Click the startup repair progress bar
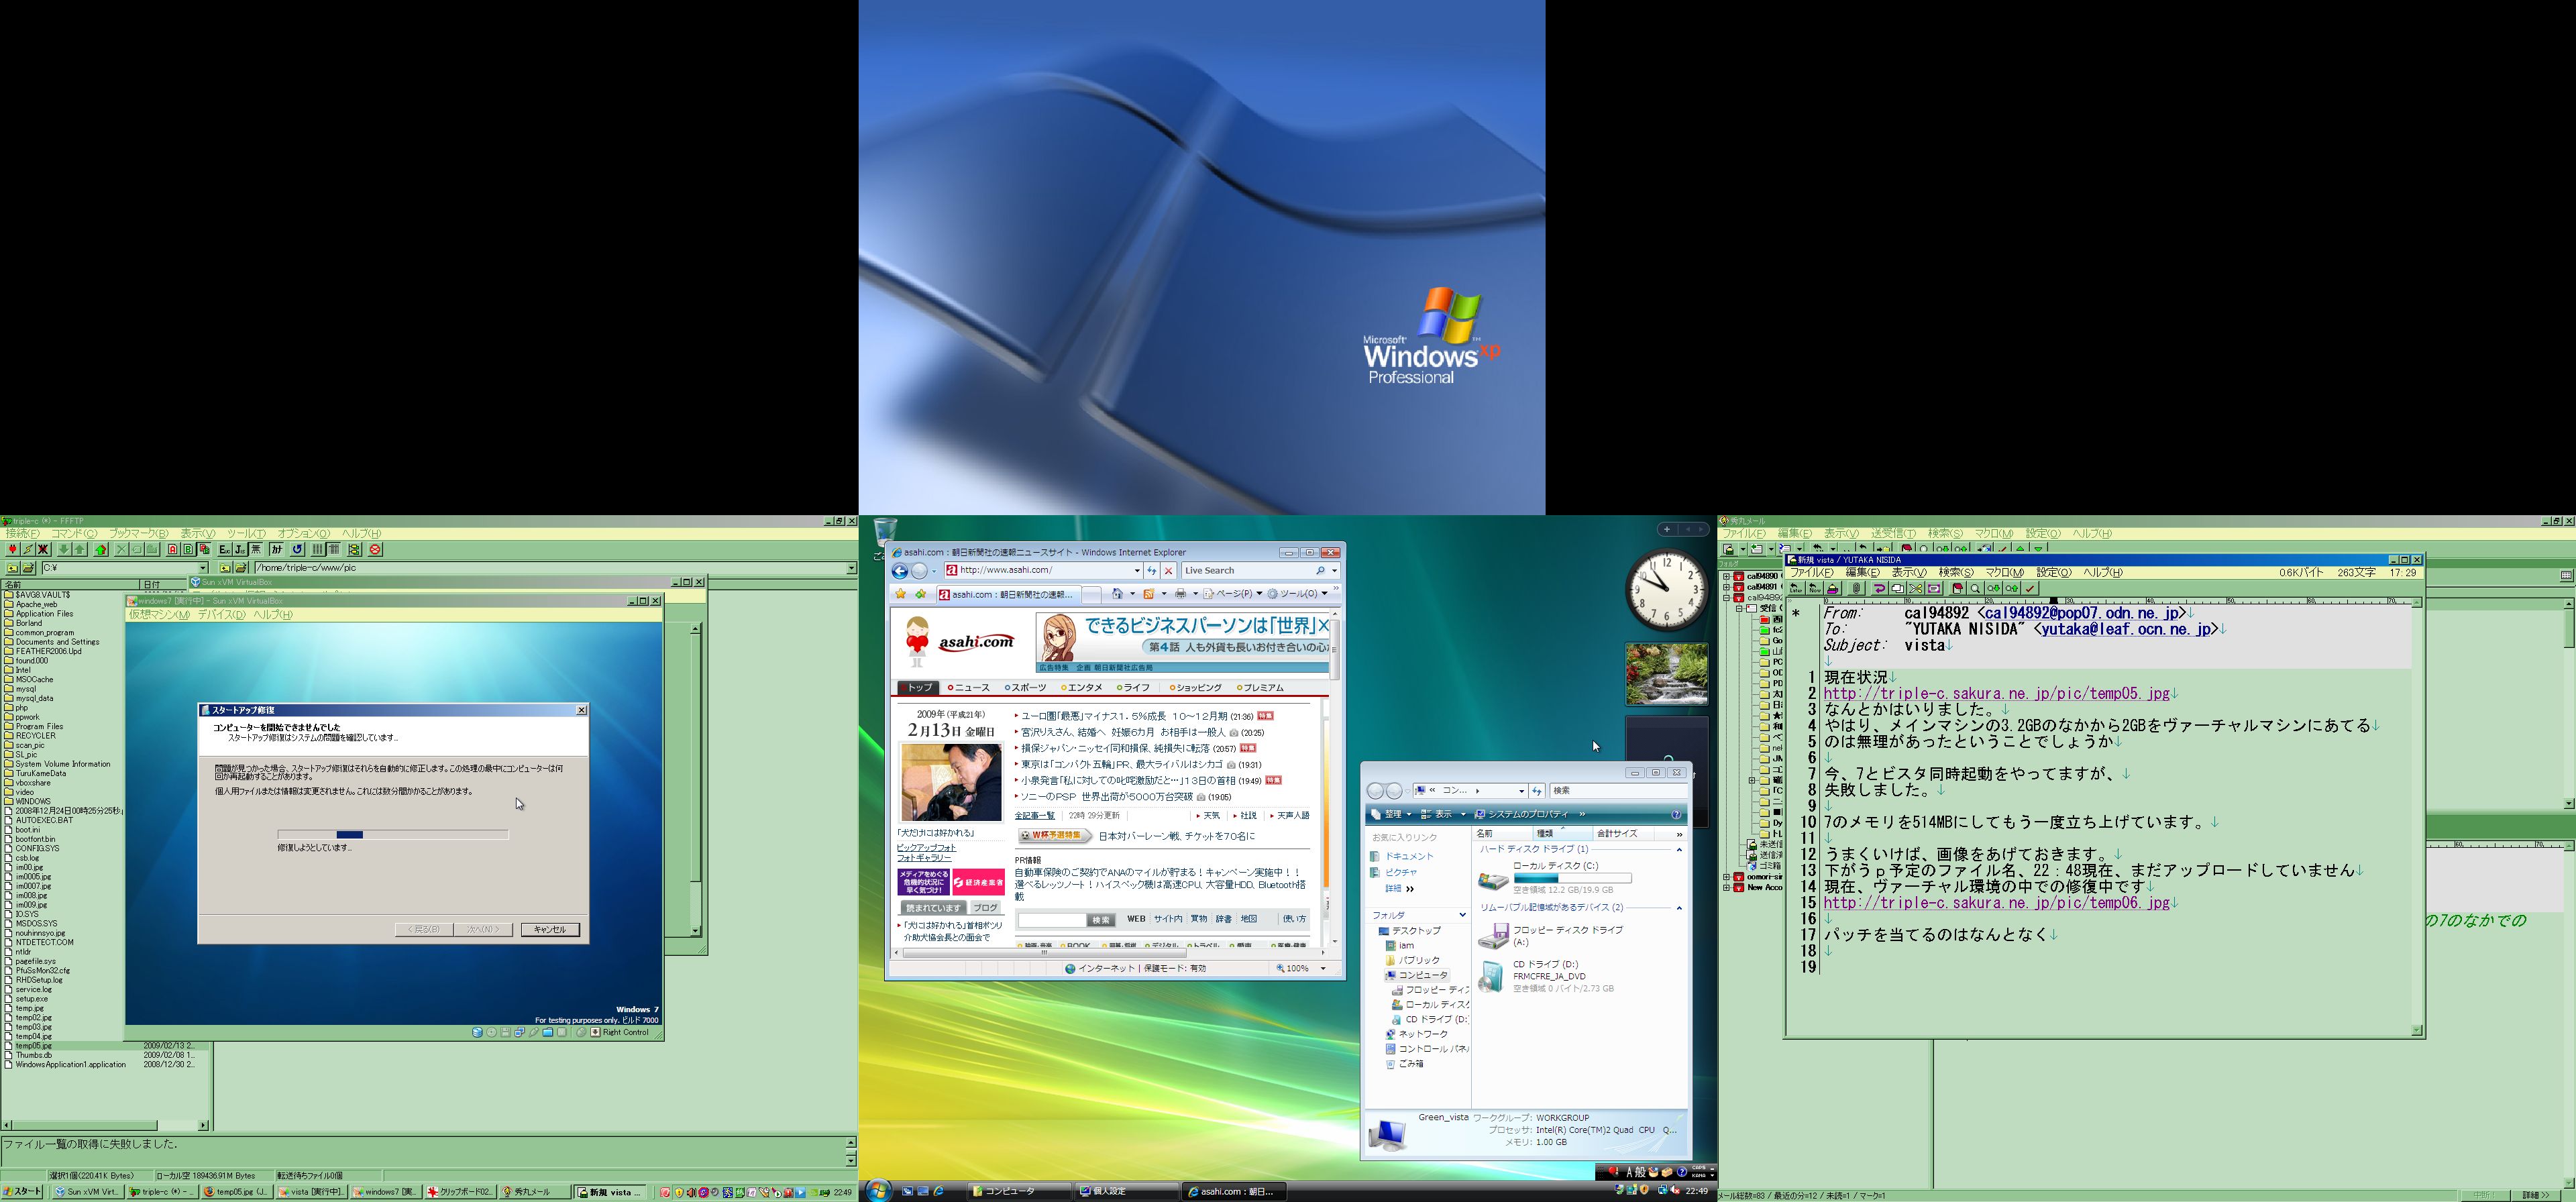Image resolution: width=2576 pixels, height=1202 pixels. tap(393, 834)
